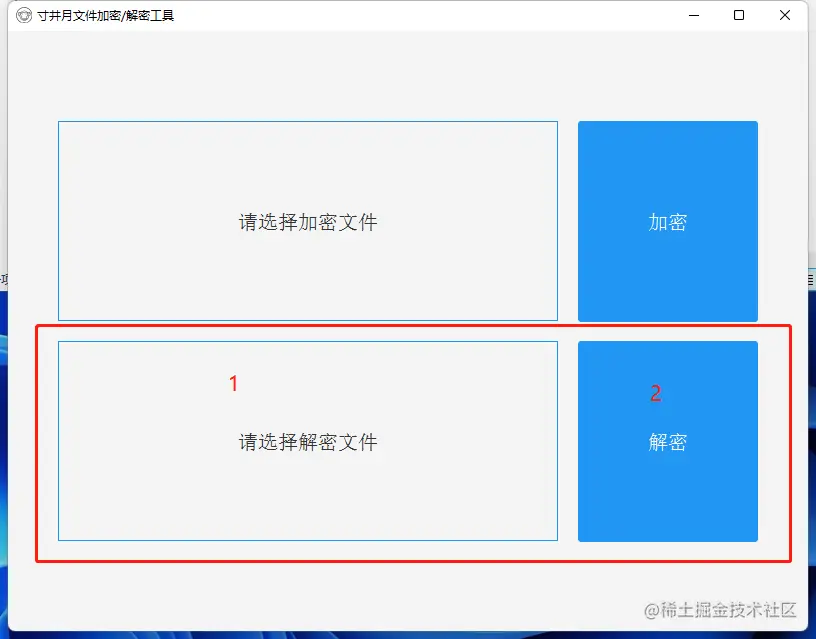816x639 pixels.
Task: Close the 寸井月文件加密/解密工具 window
Action: 785,16
